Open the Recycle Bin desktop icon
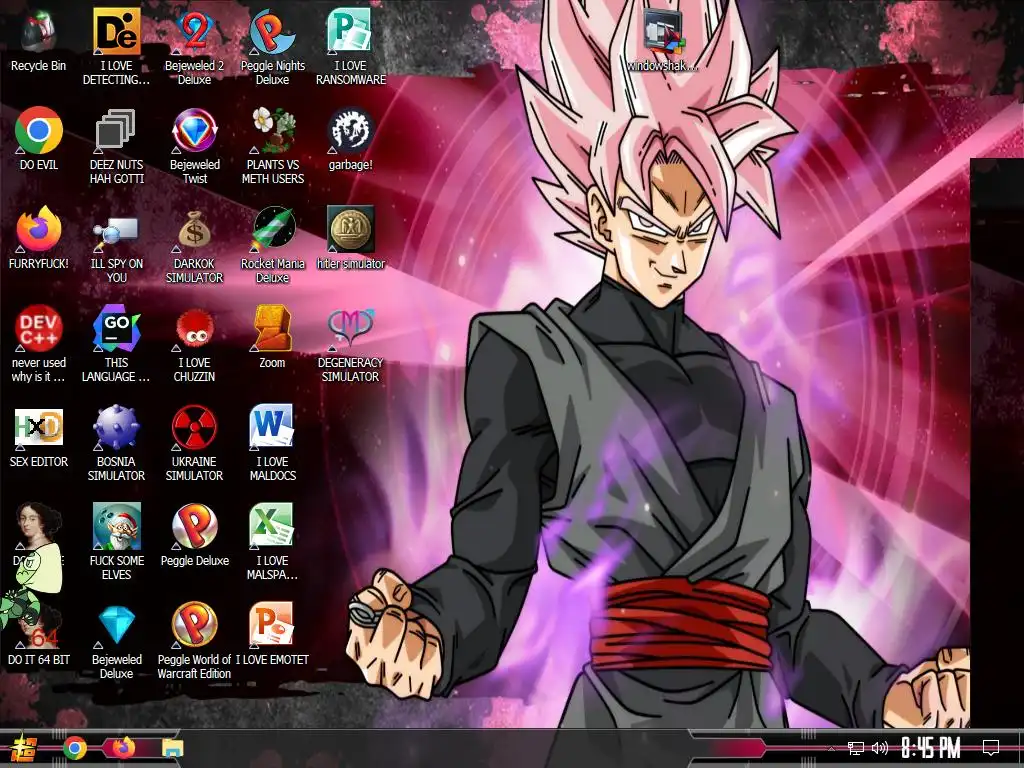This screenshot has height=768, width=1024. (x=39, y=32)
